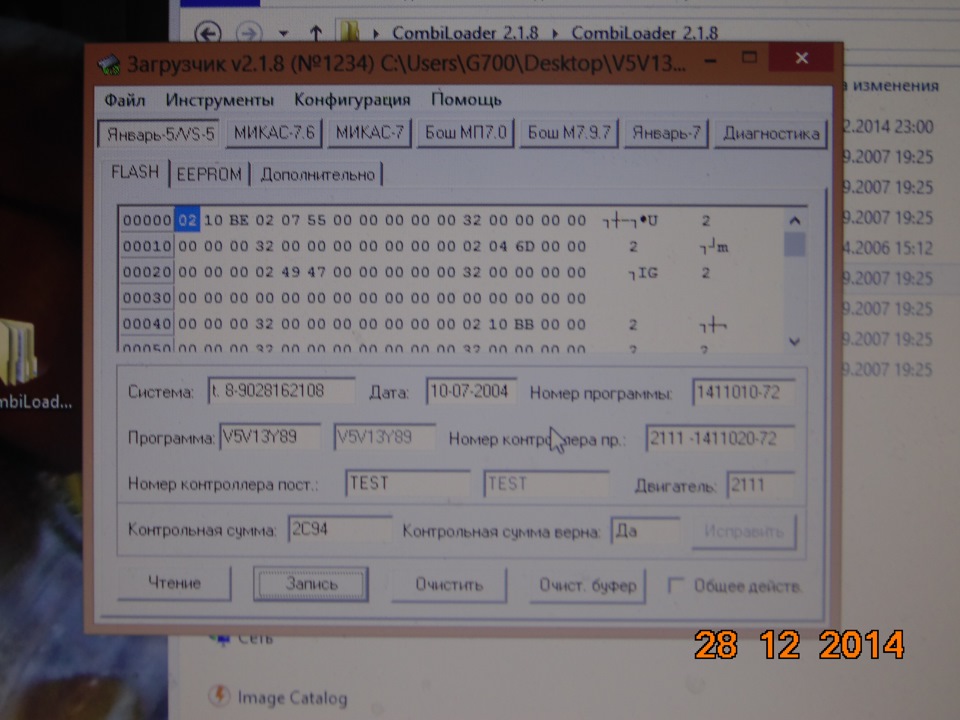Click hex row address 00030

coord(147,298)
